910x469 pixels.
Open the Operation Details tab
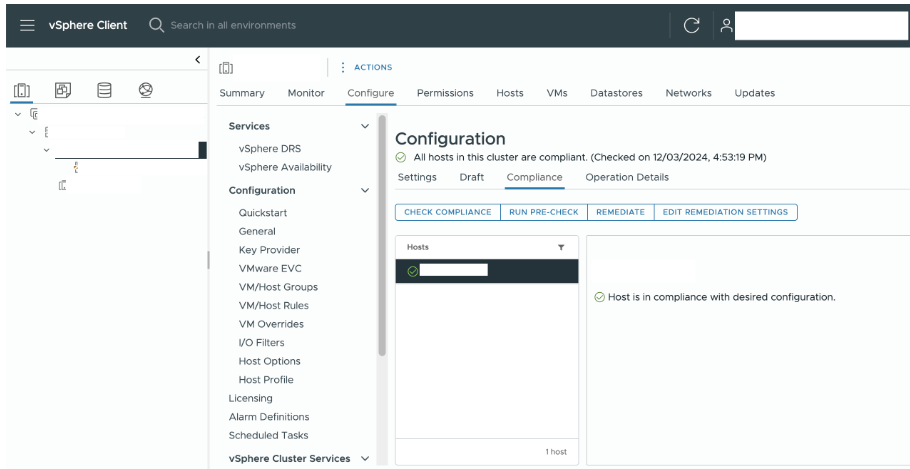(x=626, y=177)
